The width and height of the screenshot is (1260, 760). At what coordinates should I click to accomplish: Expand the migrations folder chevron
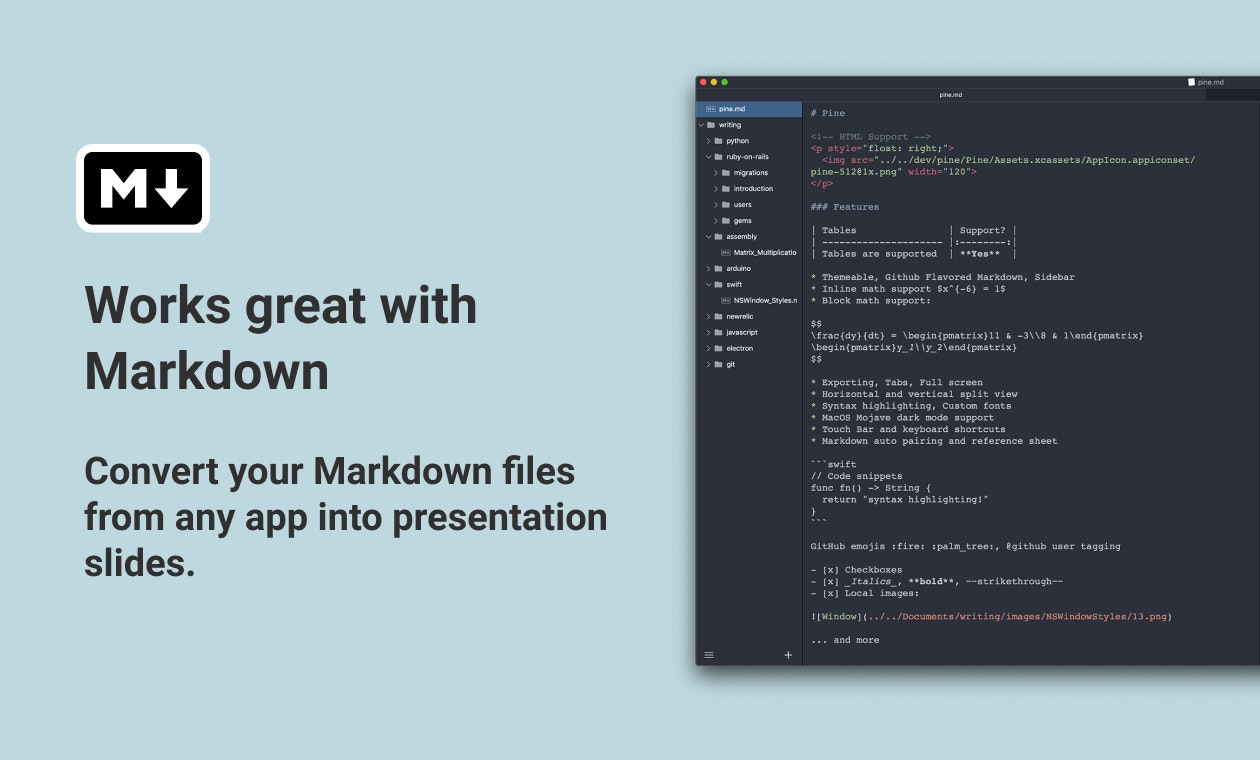coord(715,173)
